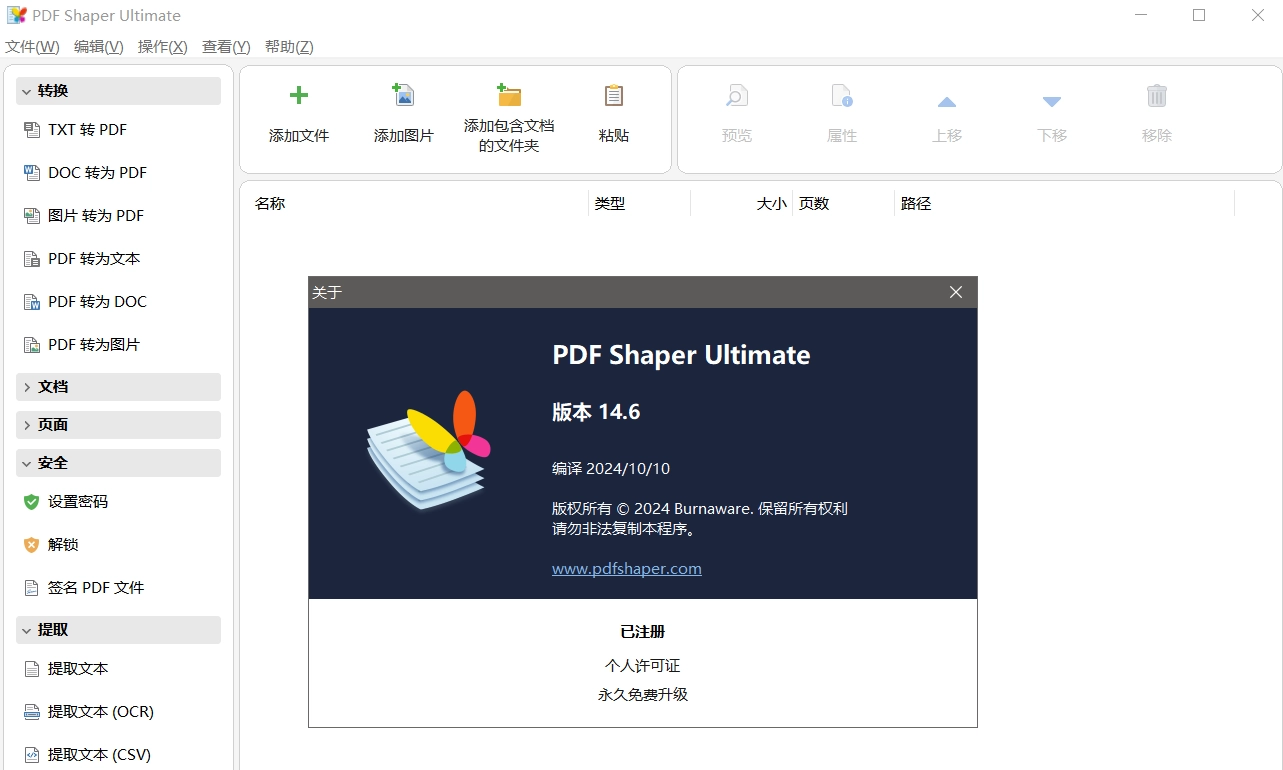Maximize the PDF Shaper Ultimate window

pos(1199,15)
